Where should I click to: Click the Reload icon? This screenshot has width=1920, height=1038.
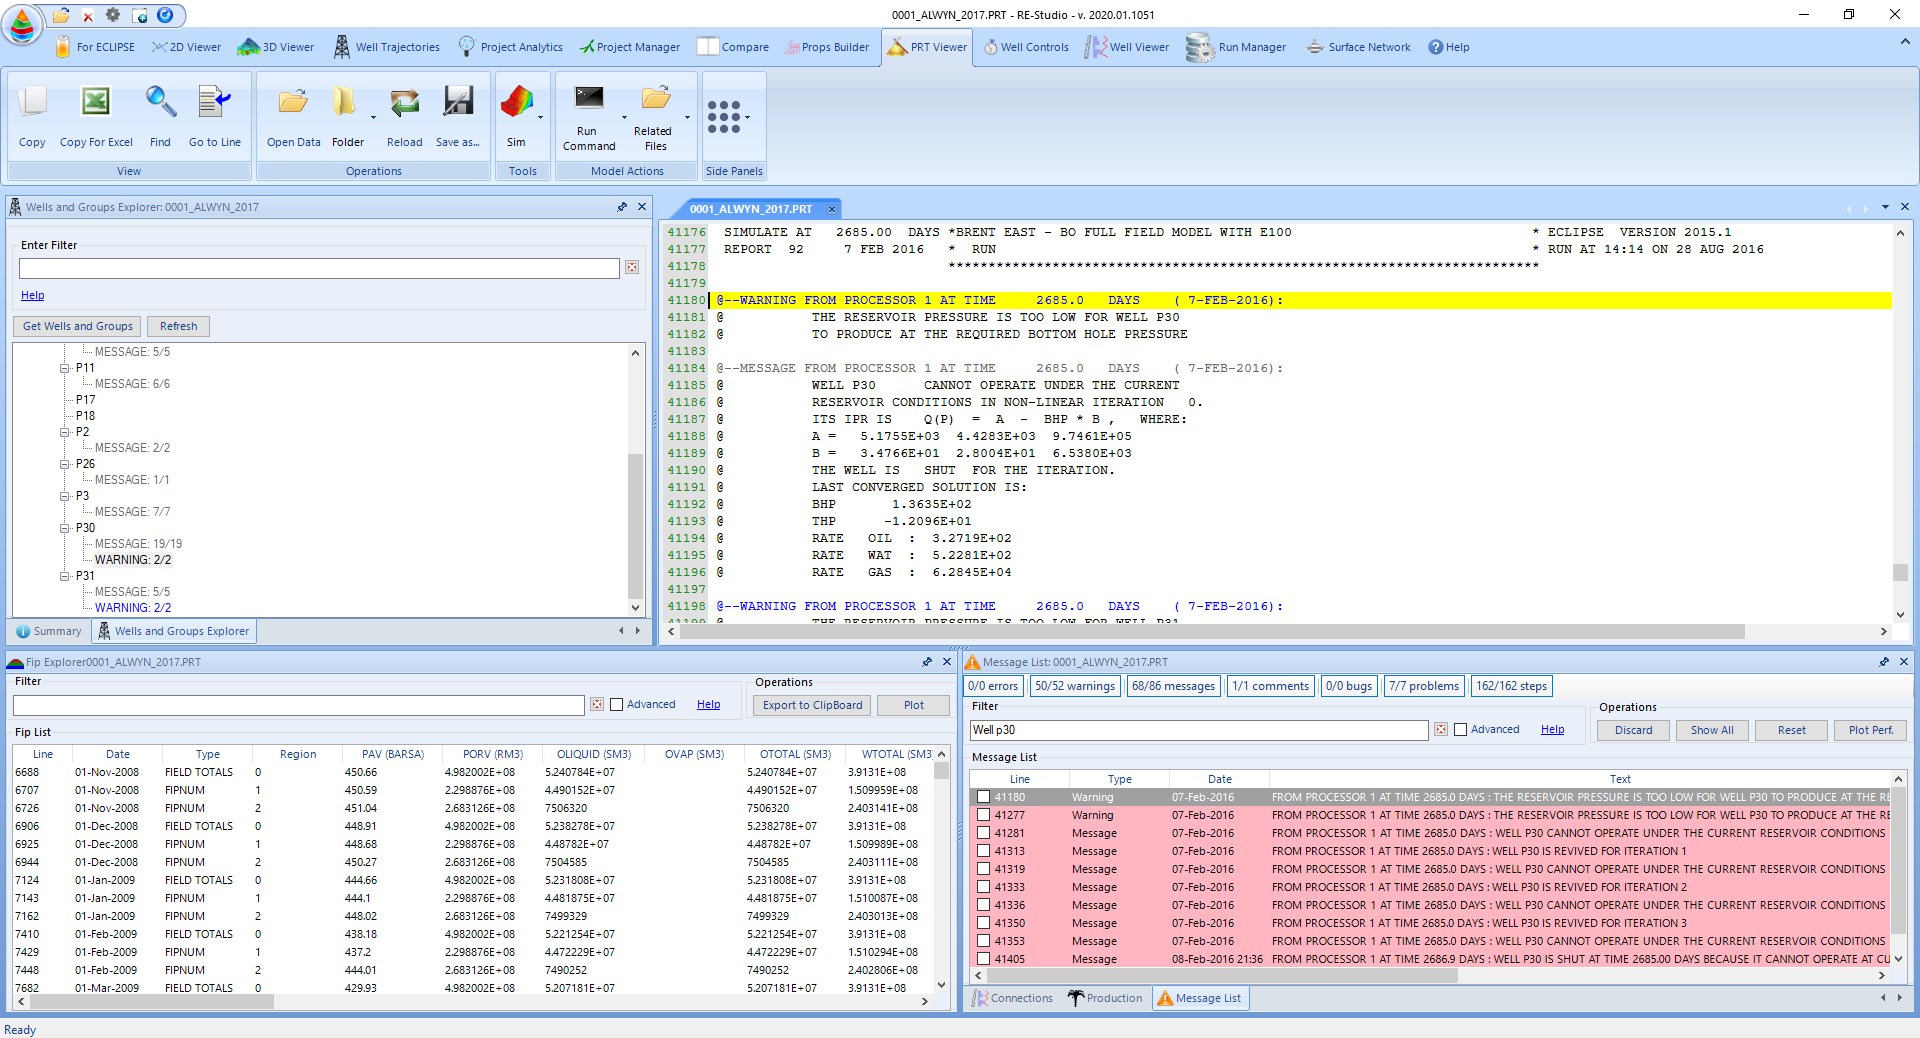[405, 102]
